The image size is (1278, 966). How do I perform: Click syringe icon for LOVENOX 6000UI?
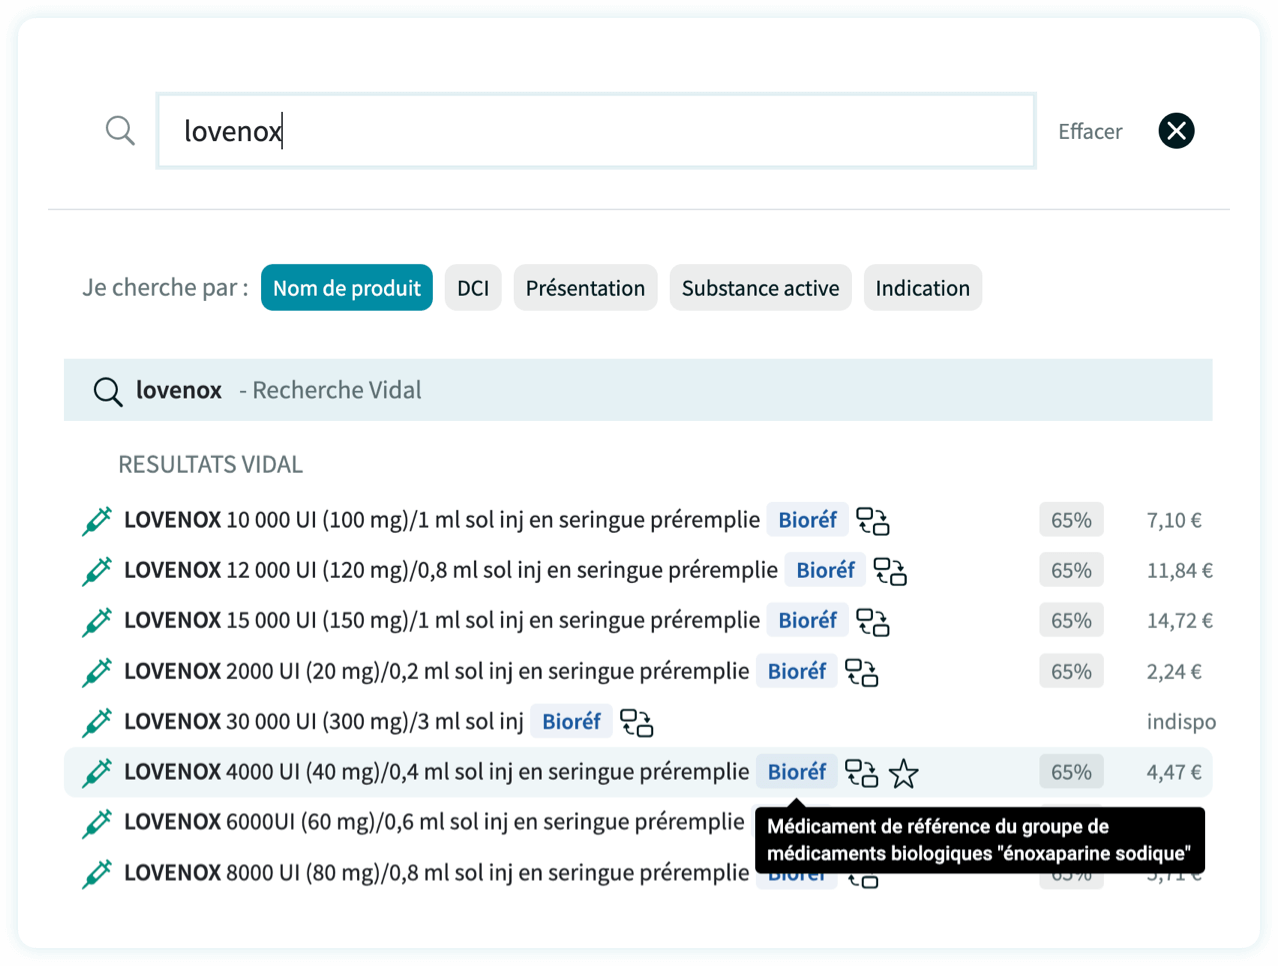(96, 823)
